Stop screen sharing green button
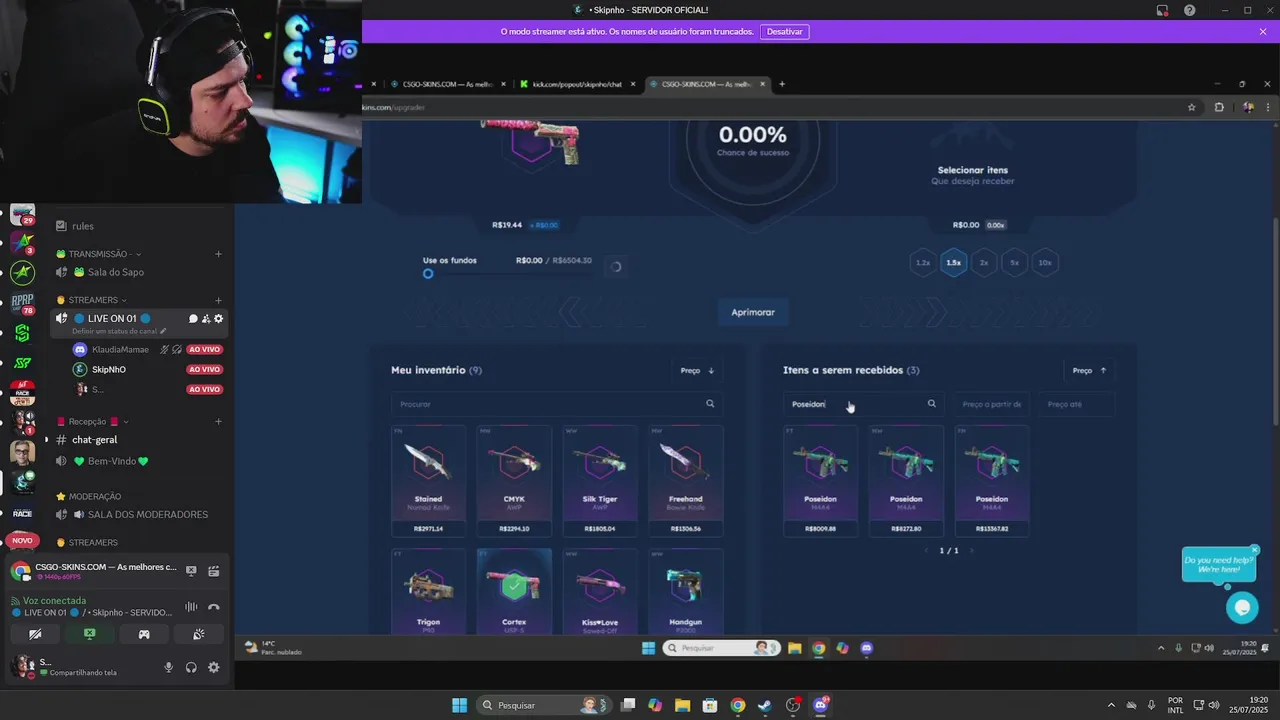Image resolution: width=1280 pixels, height=720 pixels. tap(89, 634)
